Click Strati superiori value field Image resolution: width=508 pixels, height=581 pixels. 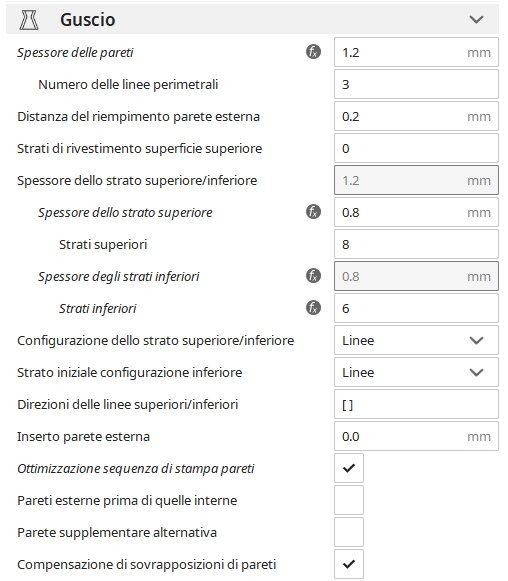pos(416,244)
